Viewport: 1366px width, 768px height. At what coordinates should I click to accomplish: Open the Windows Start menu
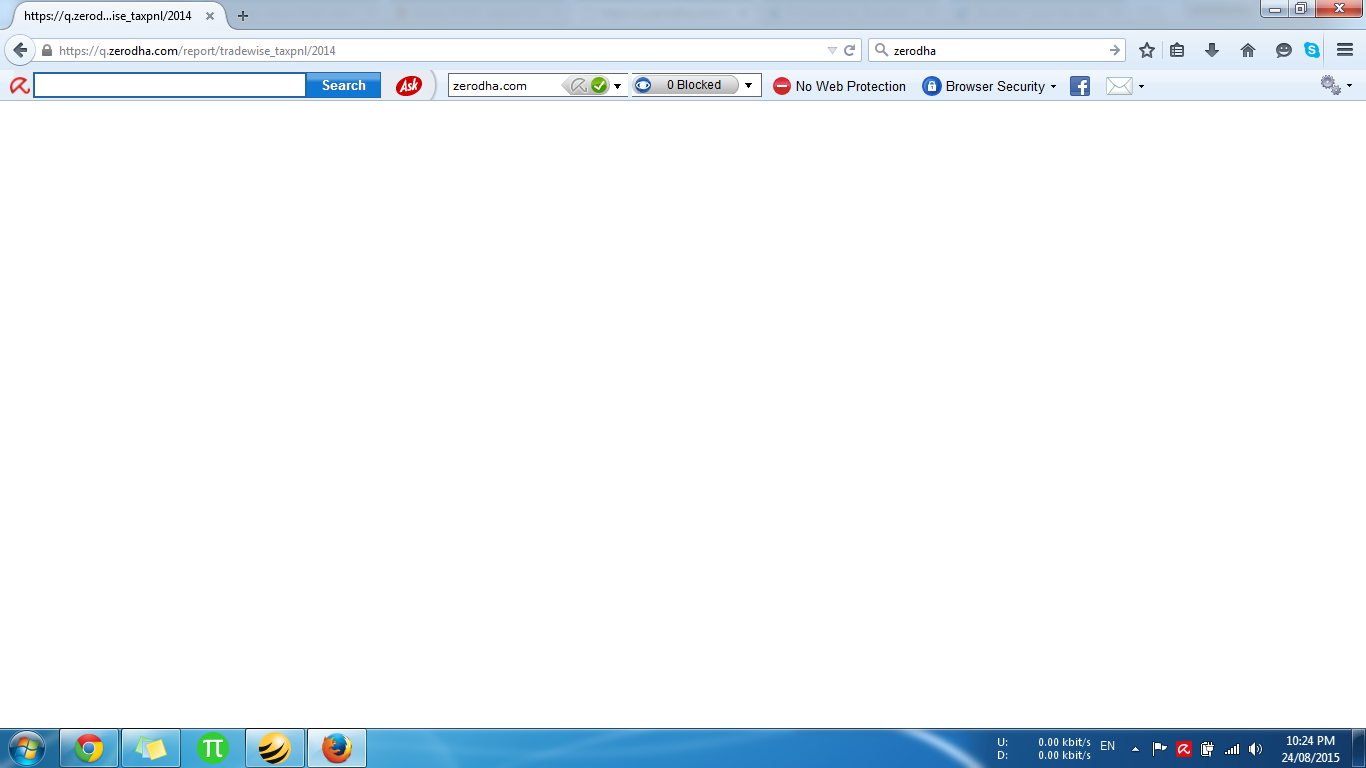tap(26, 748)
